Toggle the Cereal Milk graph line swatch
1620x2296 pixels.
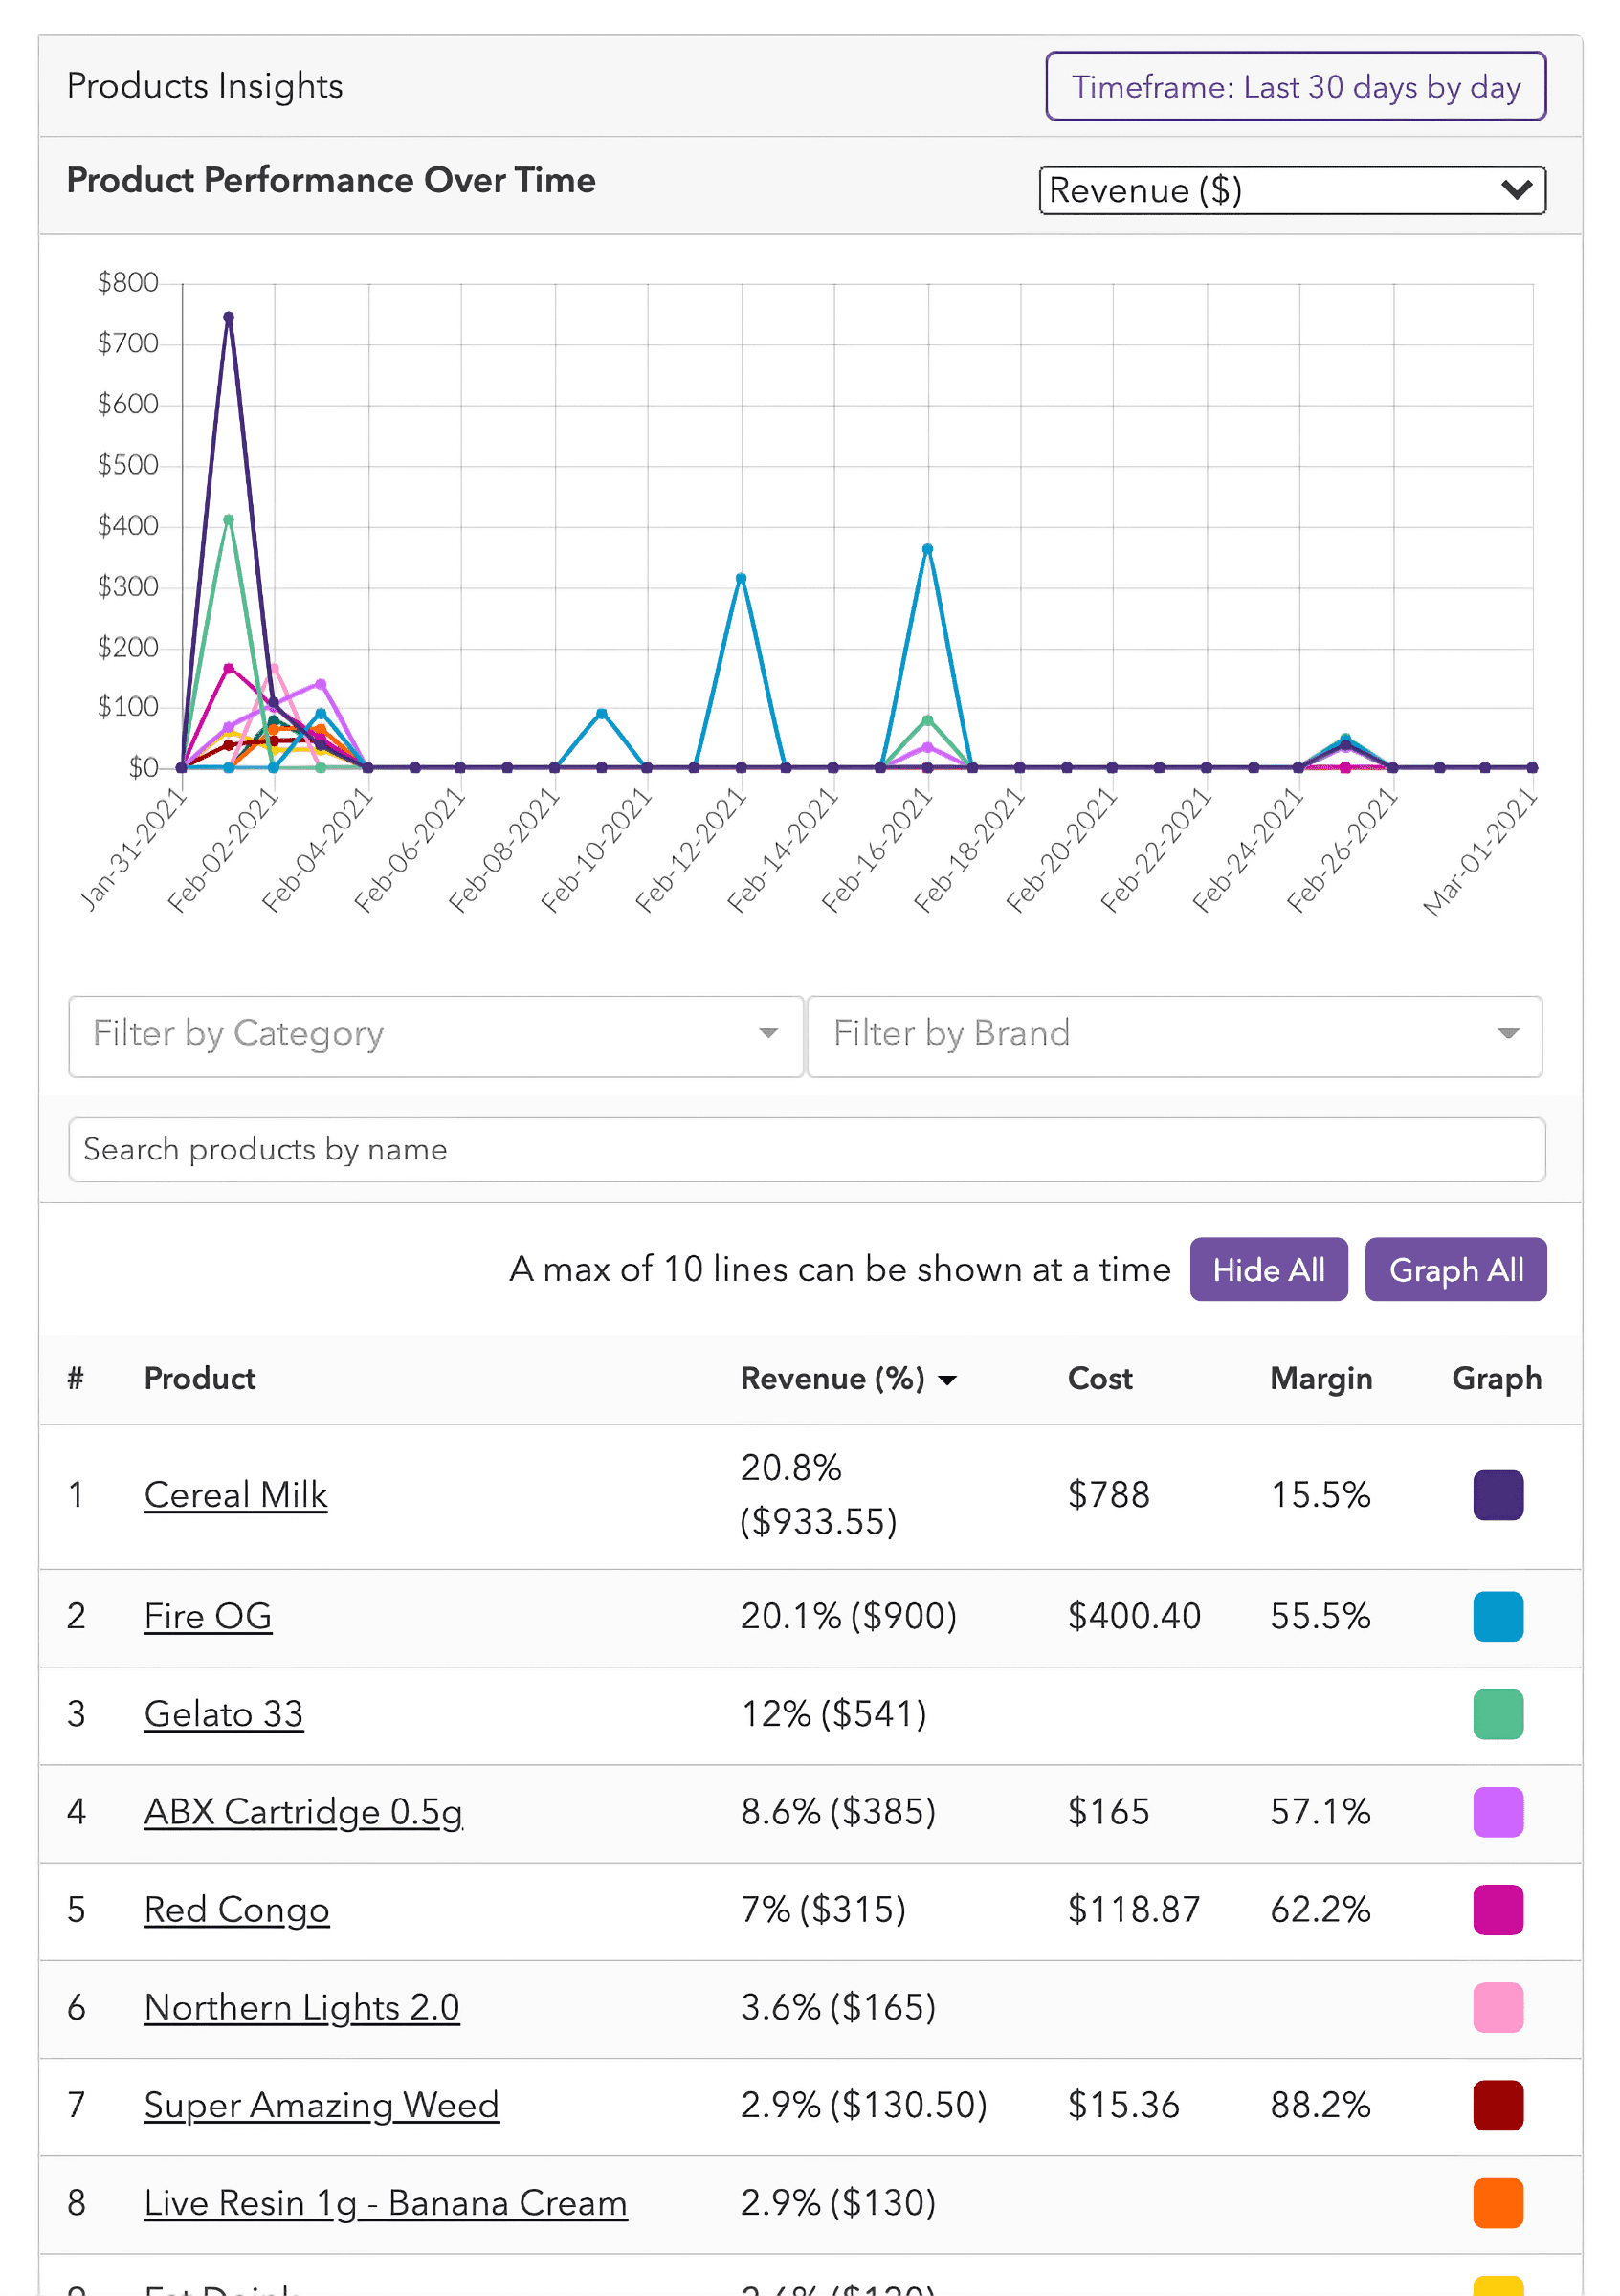1497,1495
